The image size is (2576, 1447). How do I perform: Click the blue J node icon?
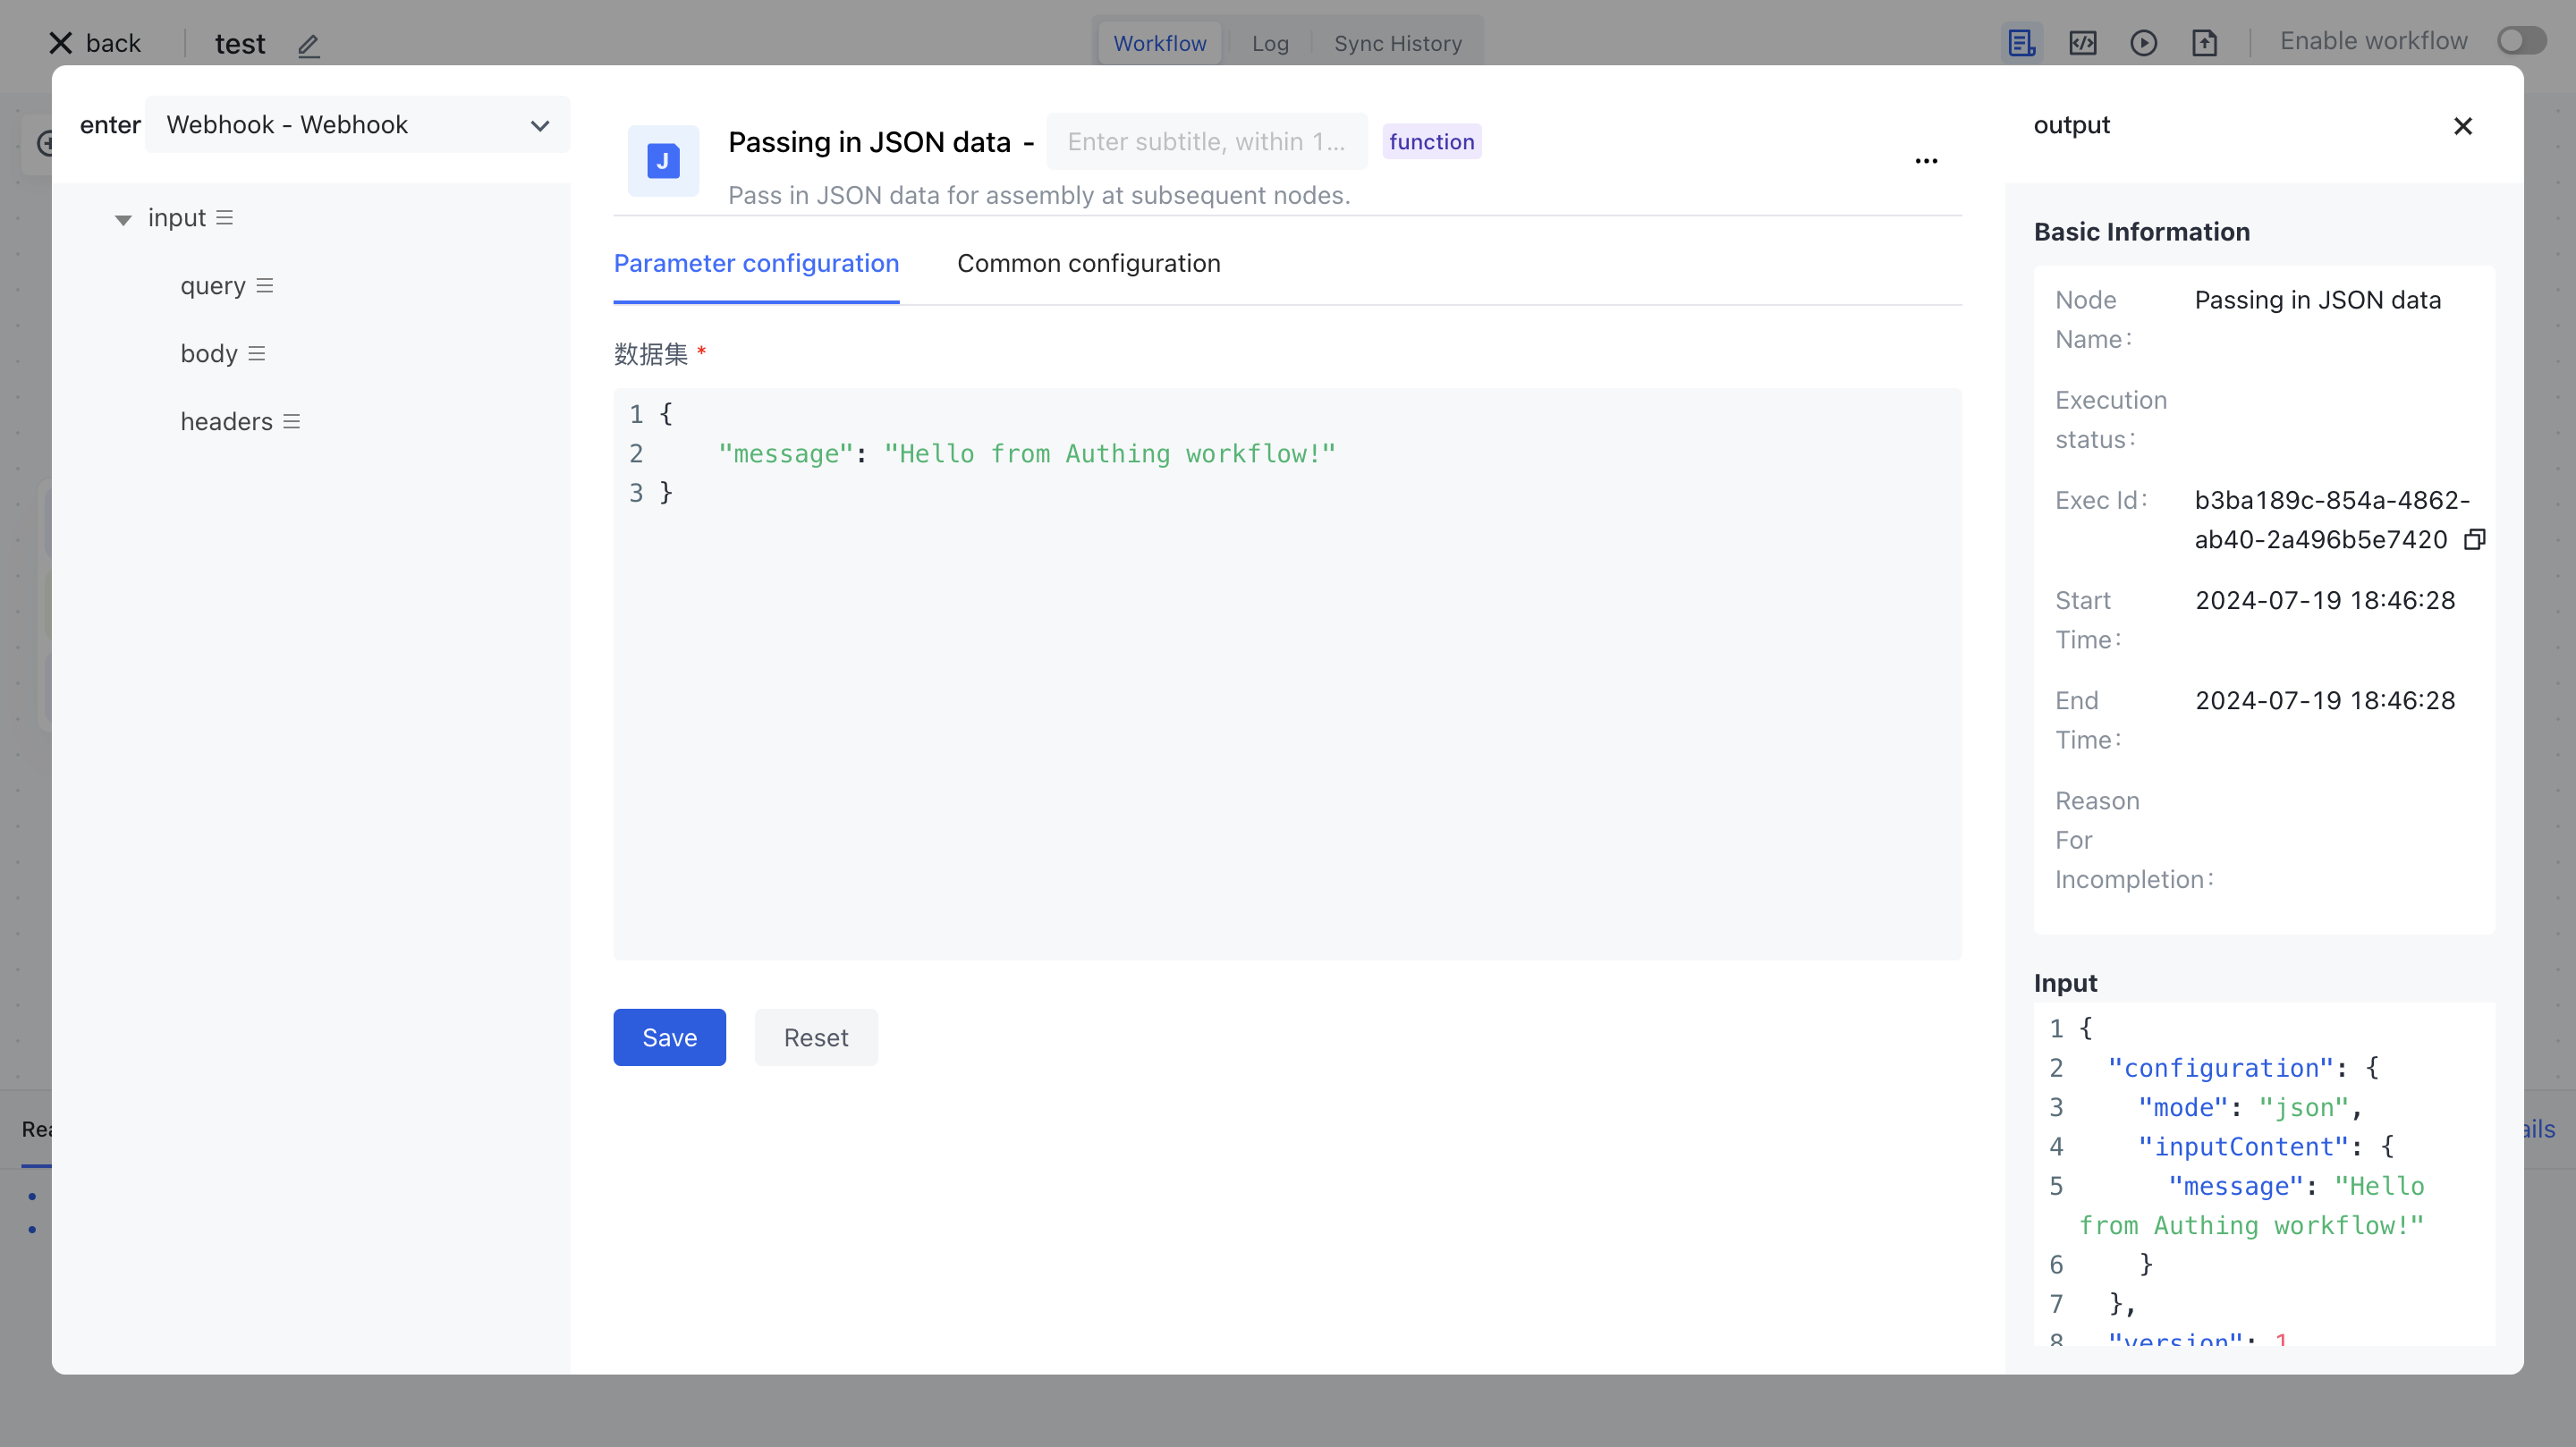663,161
